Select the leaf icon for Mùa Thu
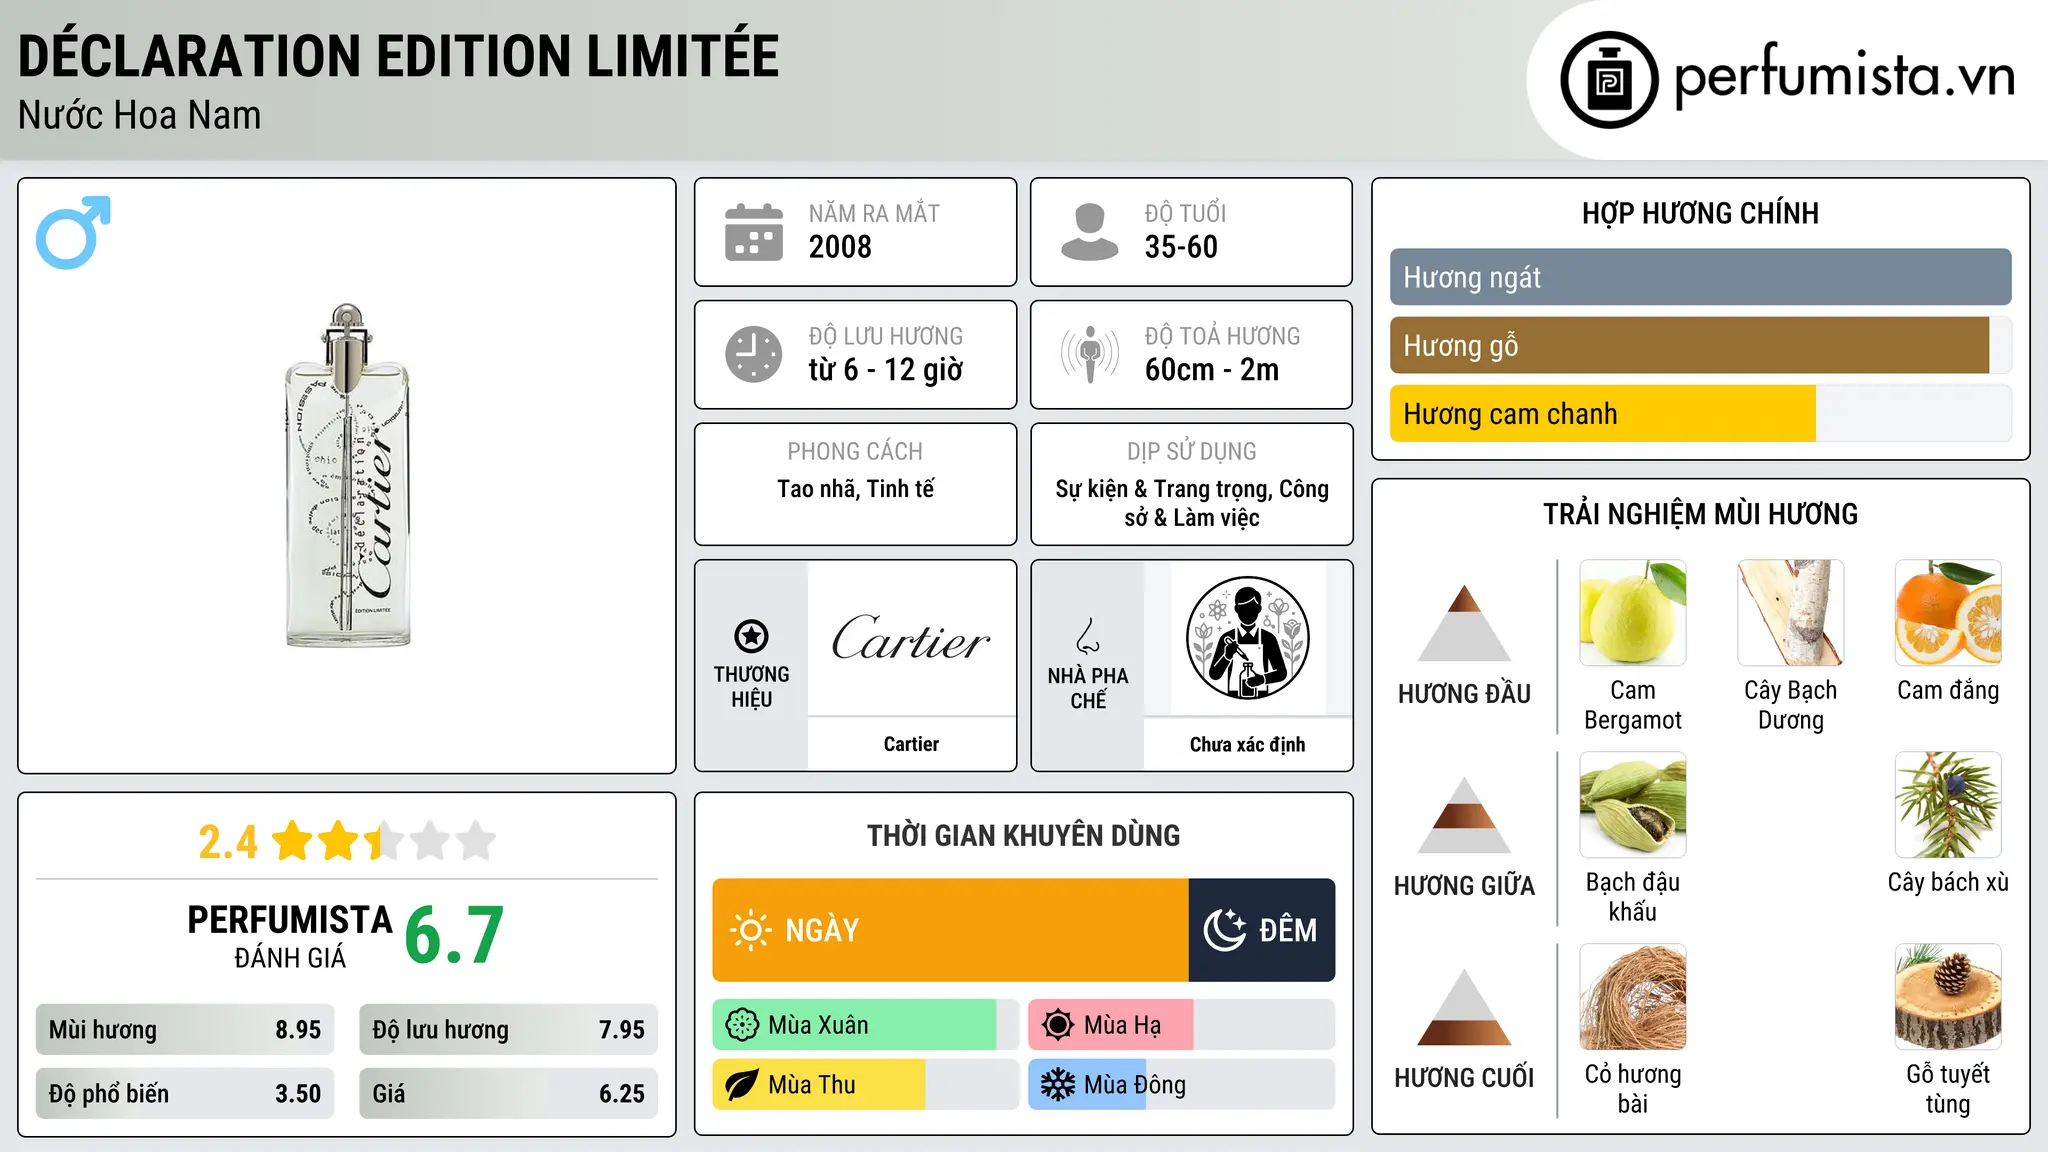Screen dimensions: 2048x1152 (x=742, y=1085)
